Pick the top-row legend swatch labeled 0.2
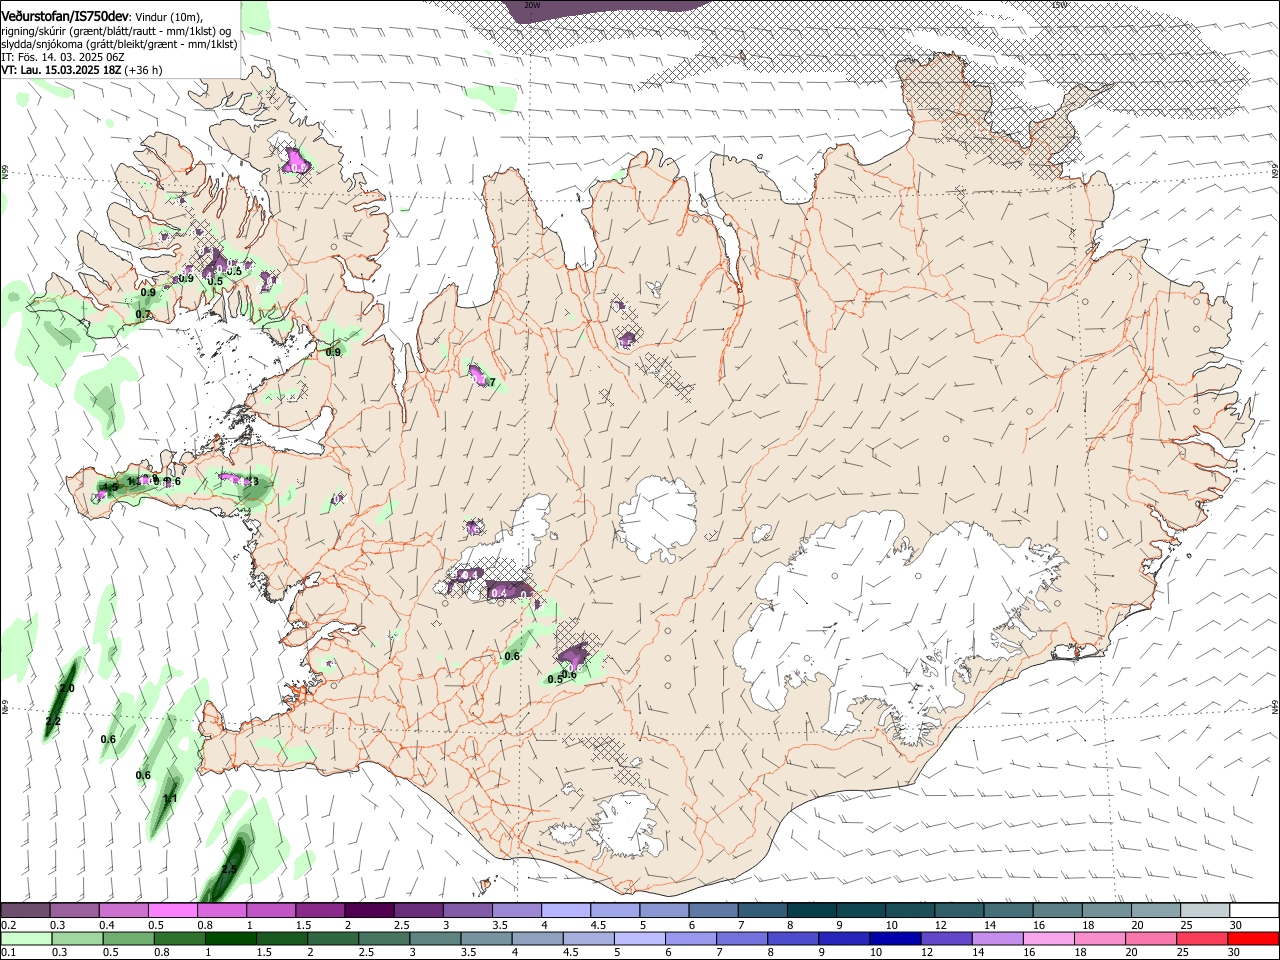This screenshot has height=960, width=1280. 25,911
